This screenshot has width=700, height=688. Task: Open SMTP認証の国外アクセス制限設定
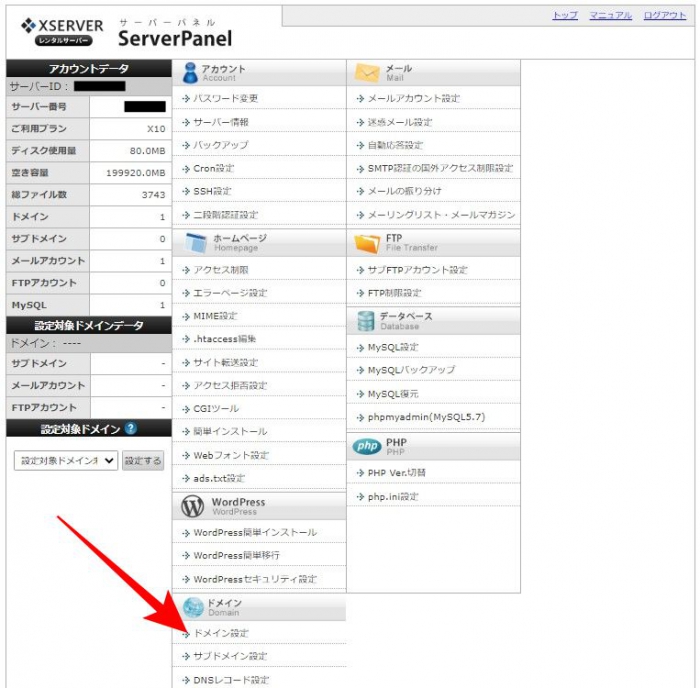(x=440, y=168)
